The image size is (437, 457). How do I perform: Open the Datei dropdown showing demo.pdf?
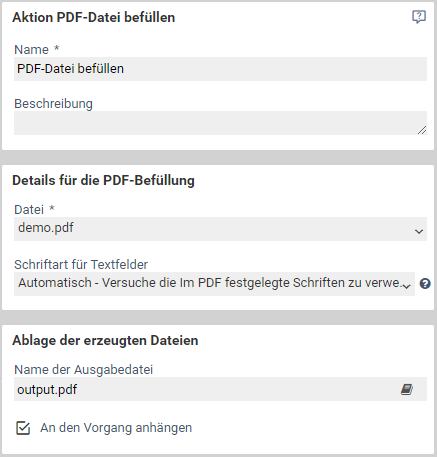(220, 229)
